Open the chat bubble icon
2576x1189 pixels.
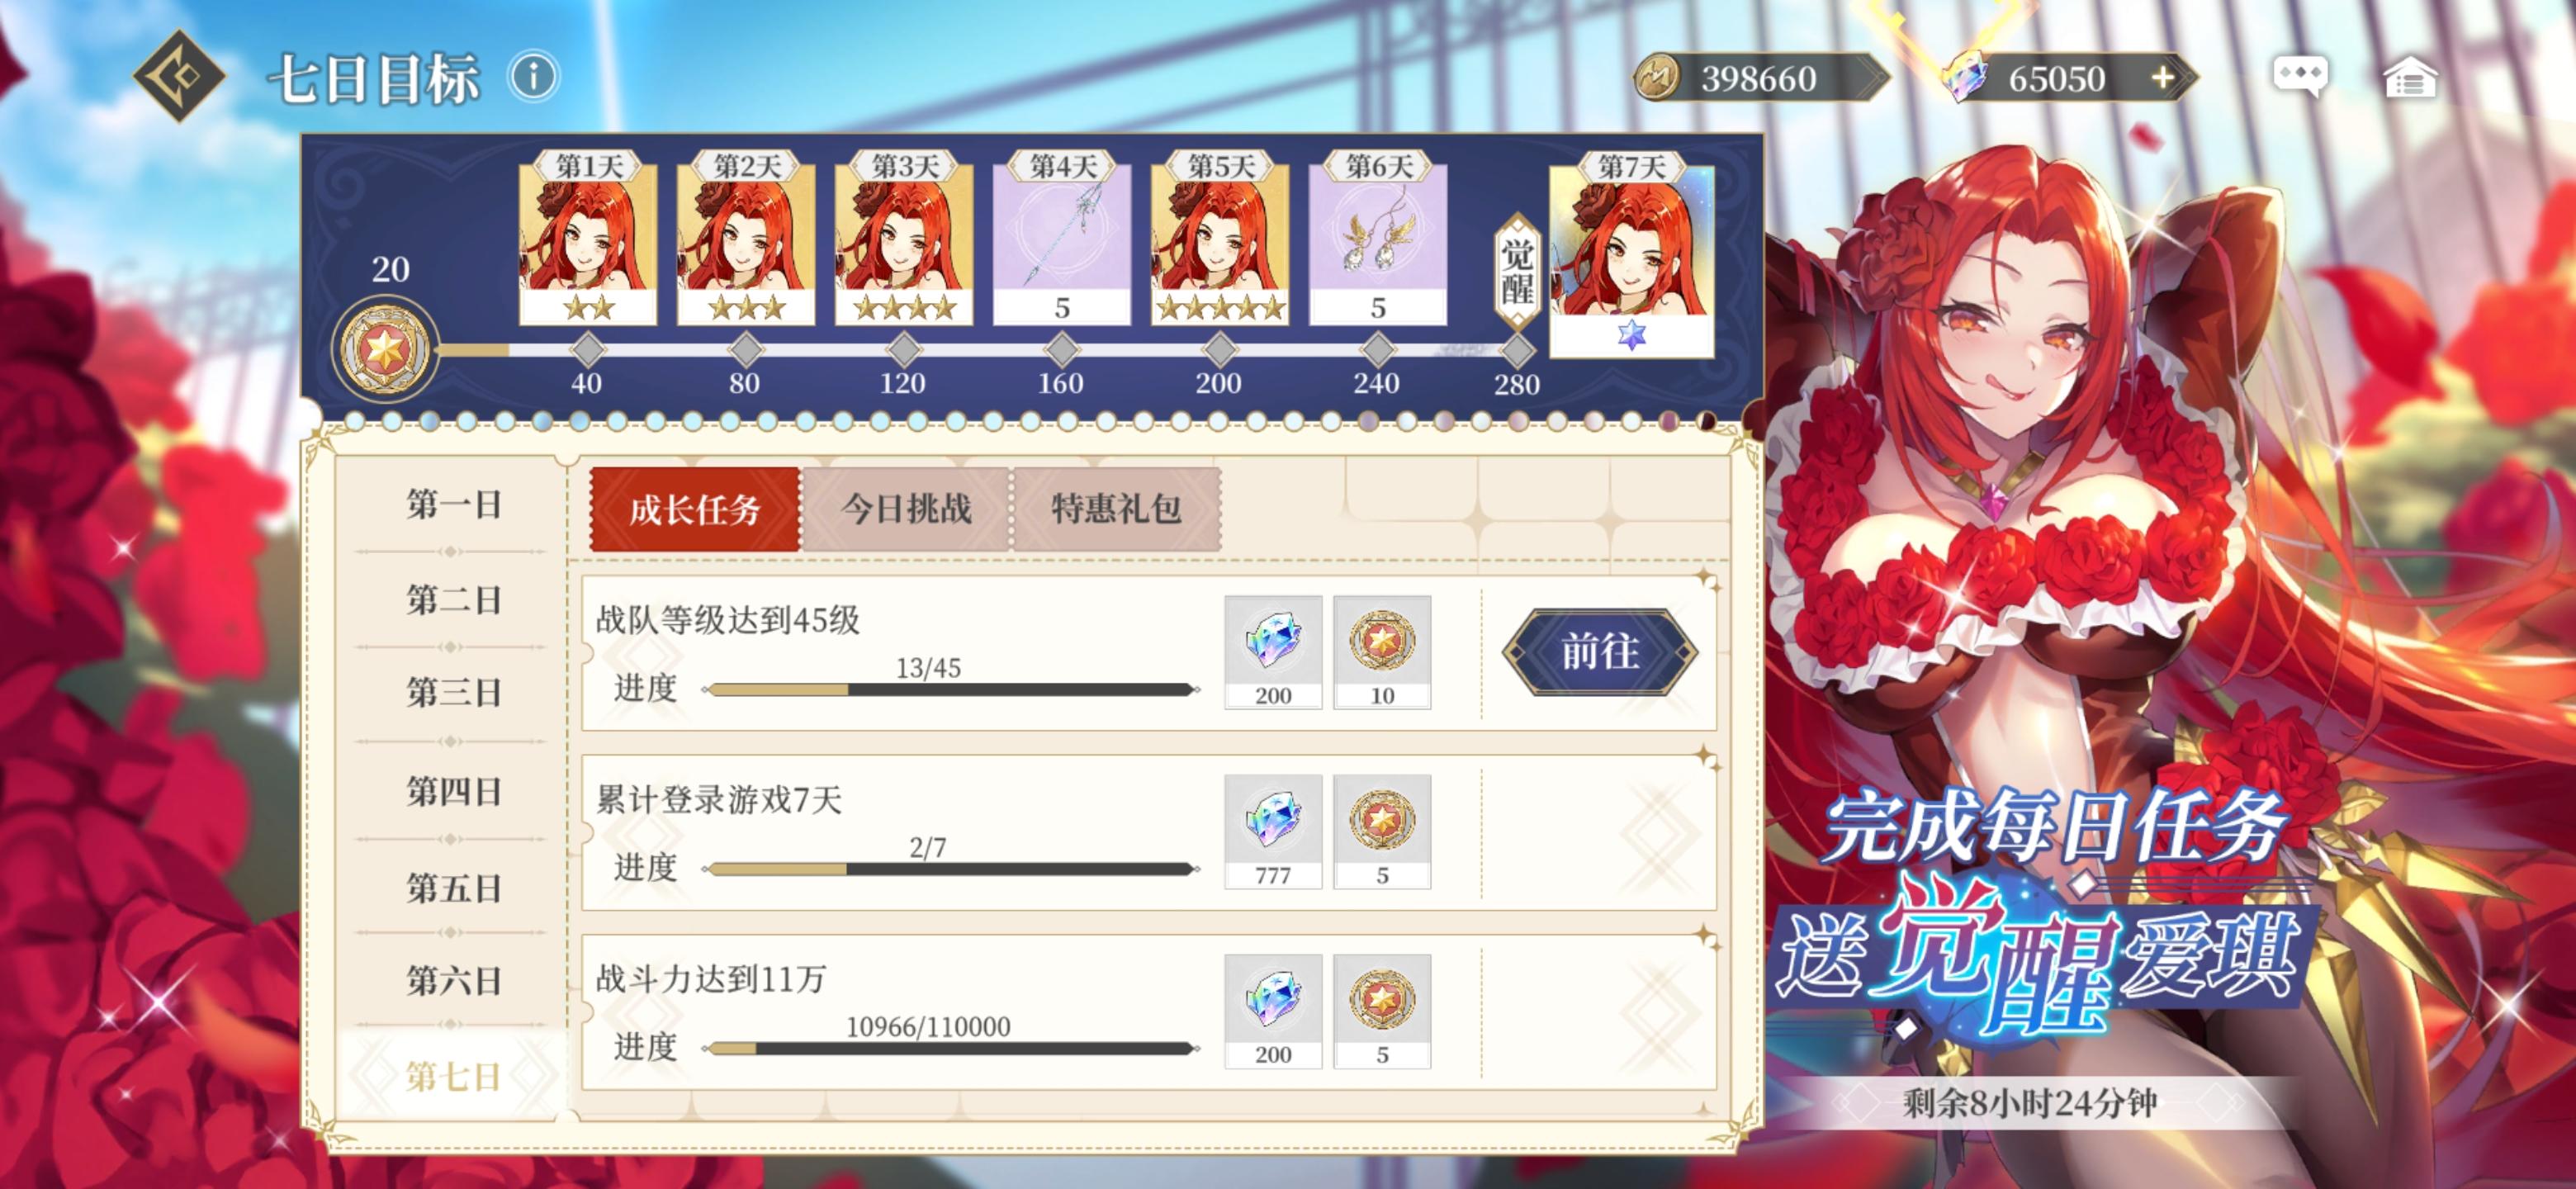coord(2300,77)
